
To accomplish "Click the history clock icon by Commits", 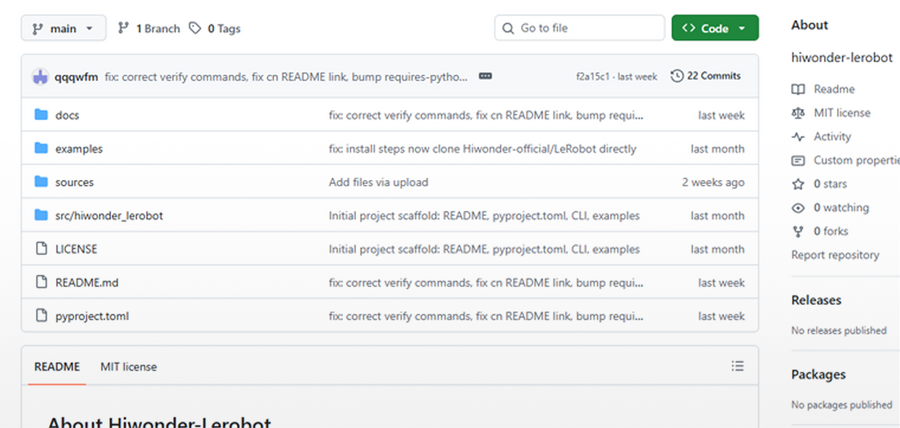I will coord(677,76).
